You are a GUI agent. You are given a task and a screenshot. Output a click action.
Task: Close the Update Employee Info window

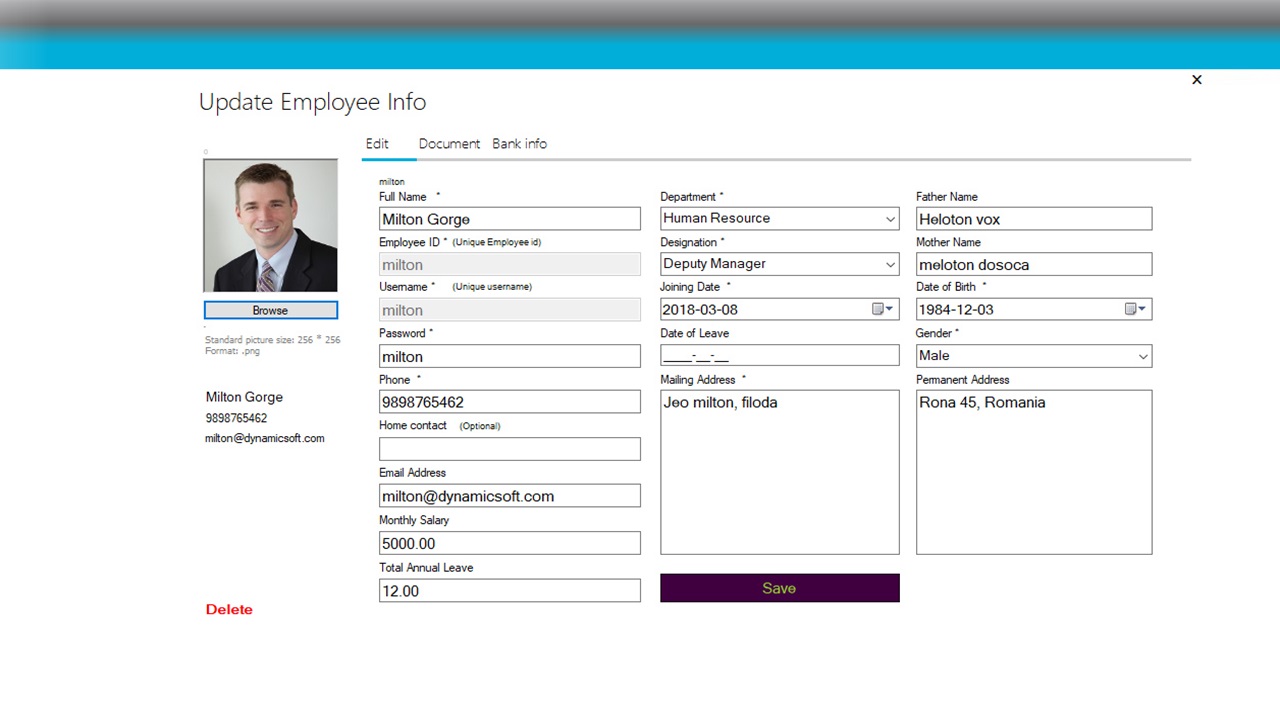point(1196,79)
